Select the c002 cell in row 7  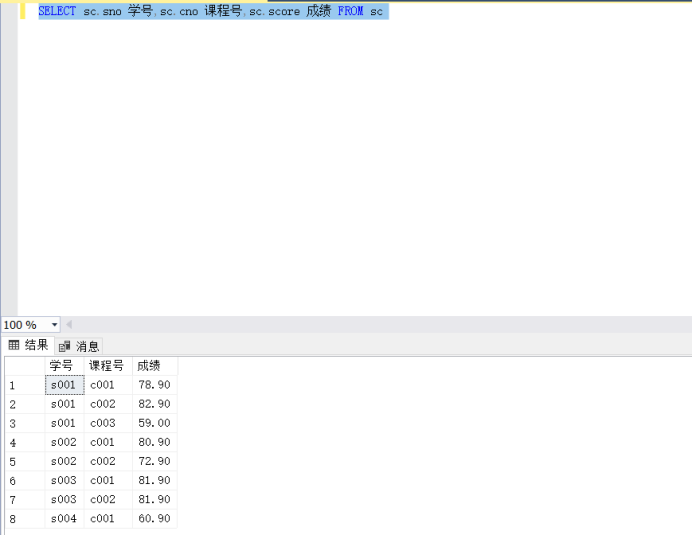tap(108, 499)
